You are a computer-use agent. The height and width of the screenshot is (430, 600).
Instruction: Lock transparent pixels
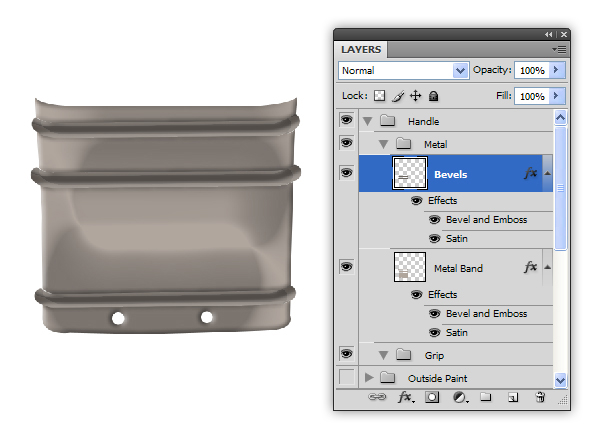pyautogui.click(x=379, y=96)
